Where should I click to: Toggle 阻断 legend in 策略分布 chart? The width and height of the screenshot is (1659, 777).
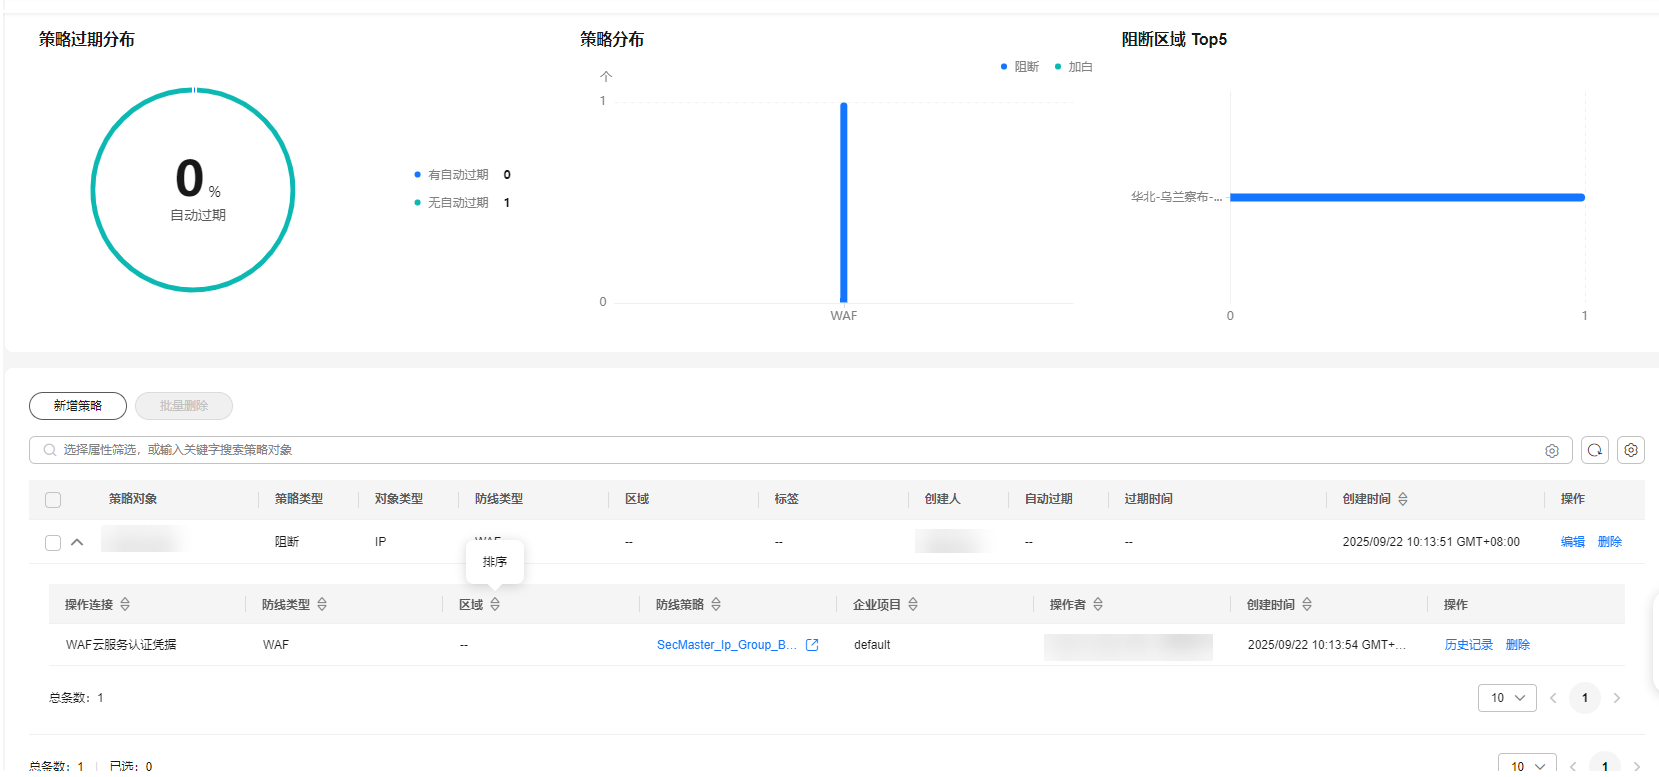[x=1020, y=67]
